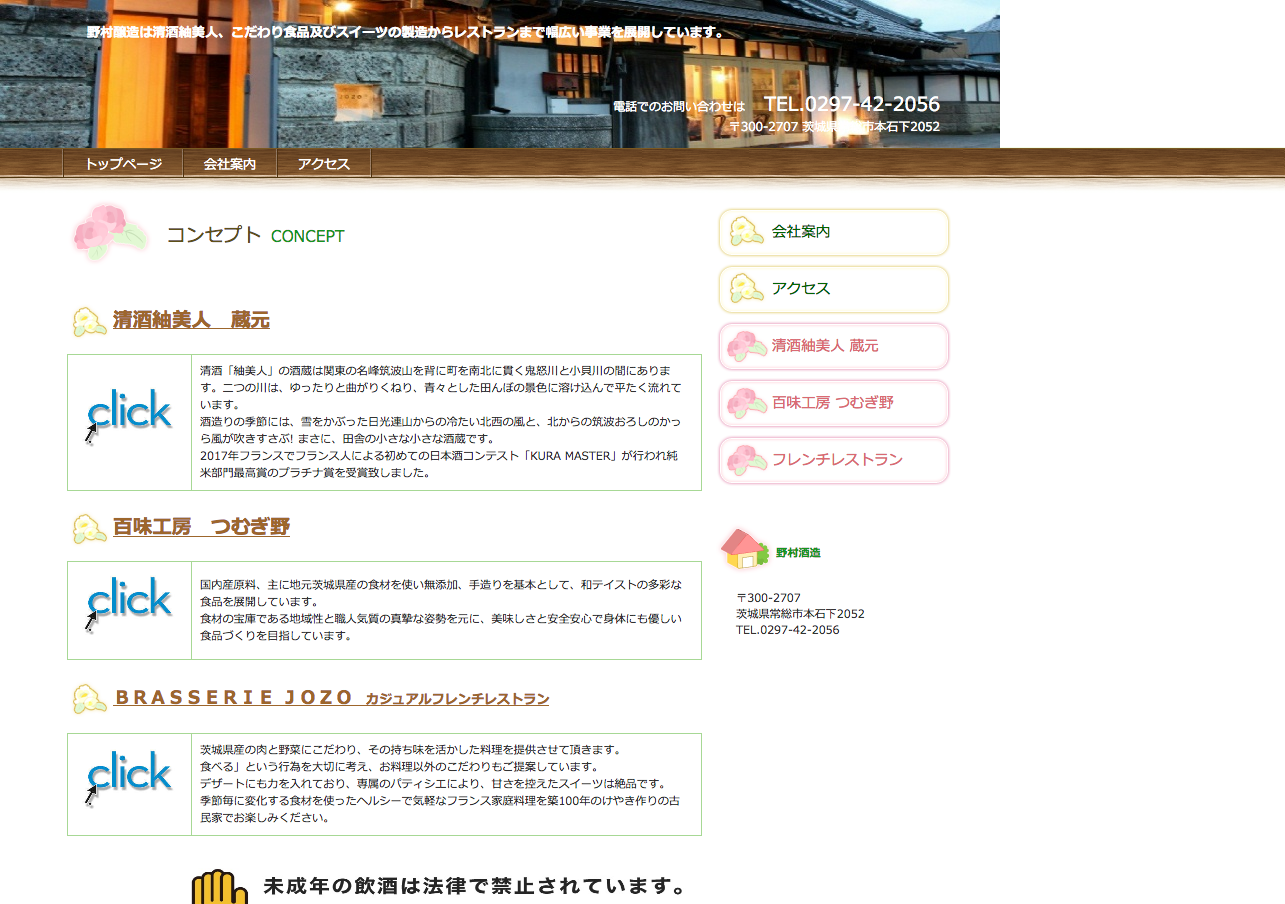The image size is (1285, 904).
Task: Select the pink flower icon beside 清酒紬美人 蔵元 sidebar entry
Action: [744, 345]
